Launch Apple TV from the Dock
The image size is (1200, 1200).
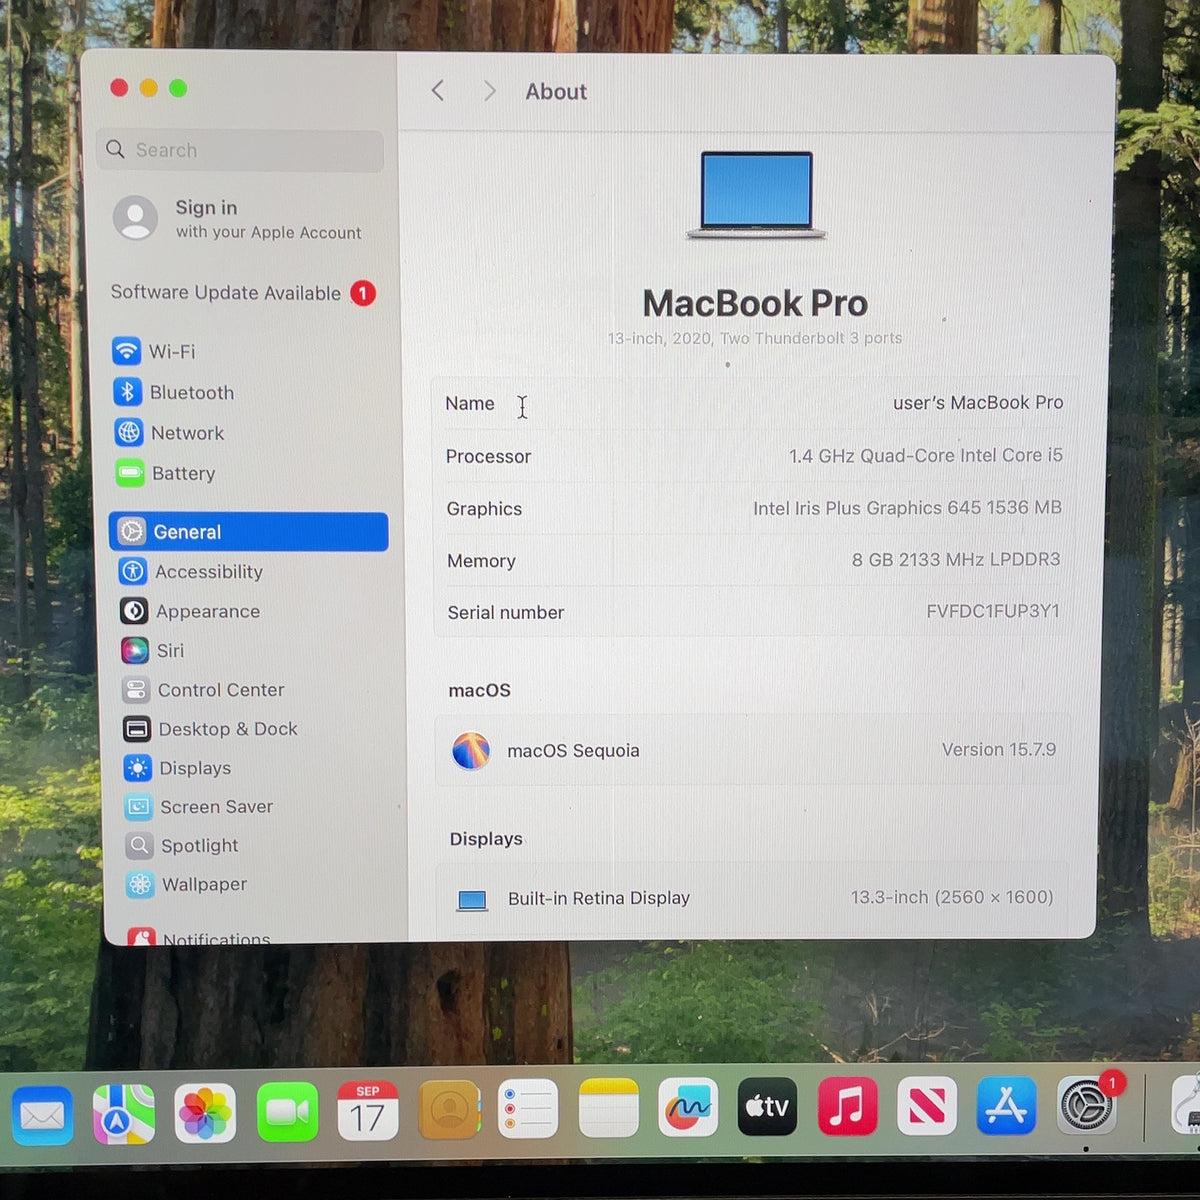[x=767, y=1106]
